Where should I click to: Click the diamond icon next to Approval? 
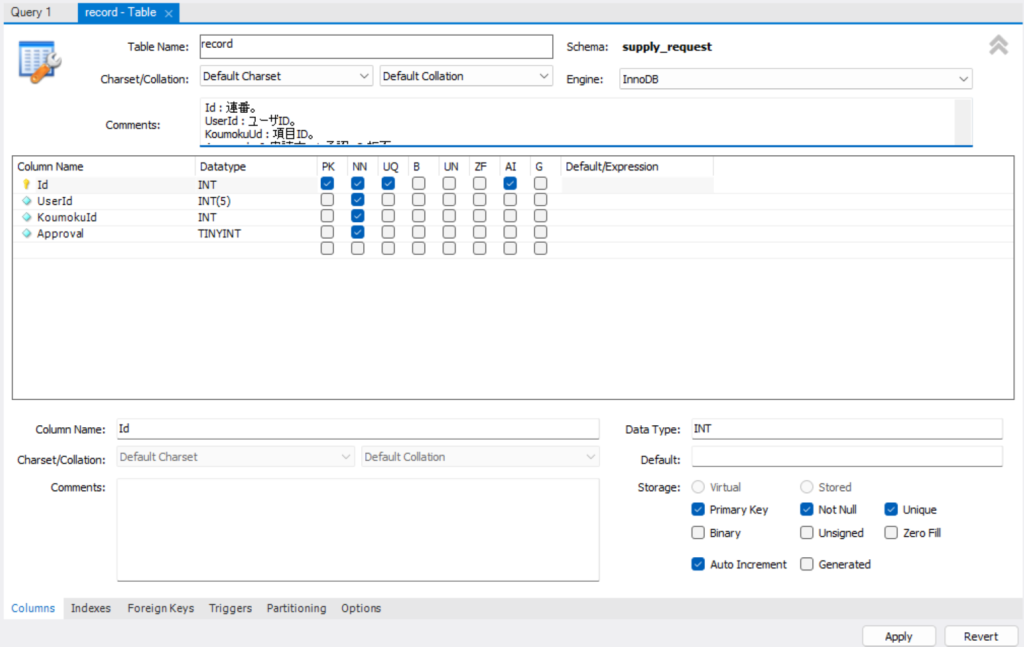27,233
